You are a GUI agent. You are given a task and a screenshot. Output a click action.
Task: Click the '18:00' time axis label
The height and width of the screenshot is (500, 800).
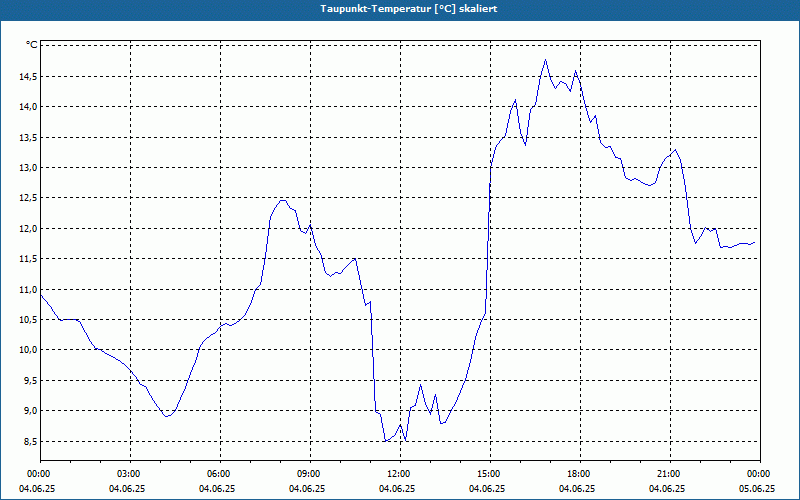click(578, 474)
